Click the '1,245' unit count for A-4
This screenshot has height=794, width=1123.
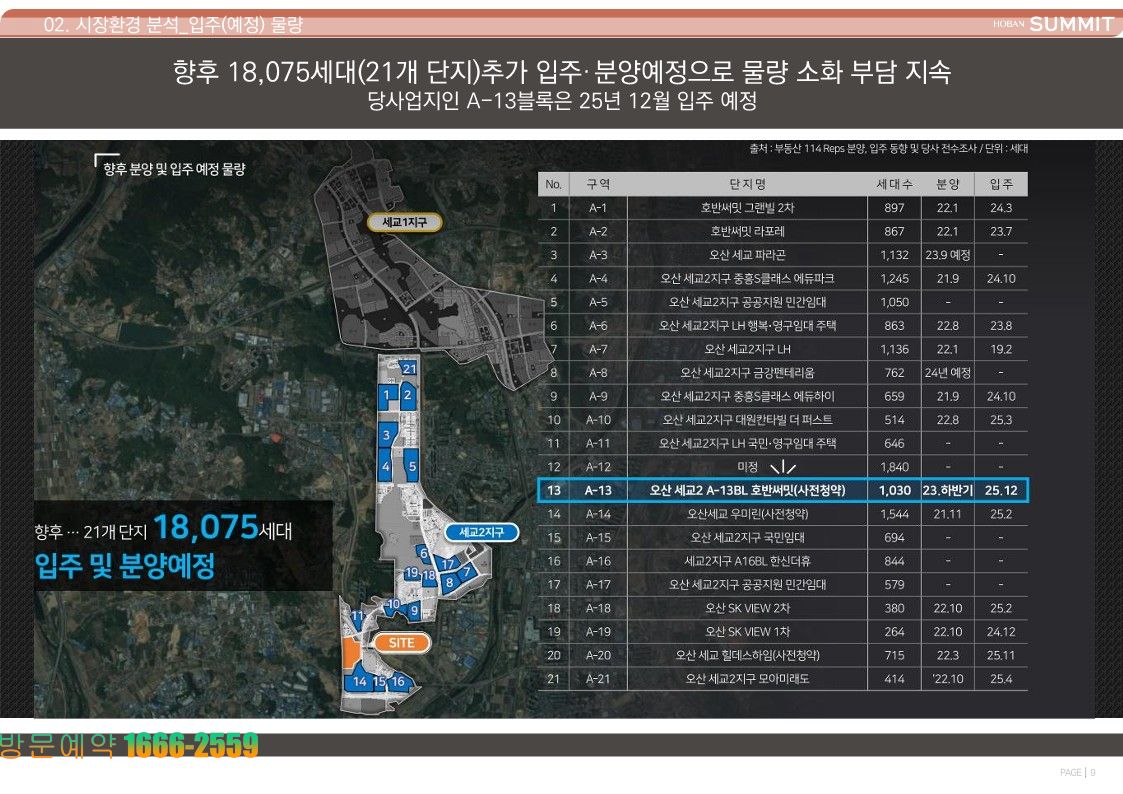coord(895,279)
